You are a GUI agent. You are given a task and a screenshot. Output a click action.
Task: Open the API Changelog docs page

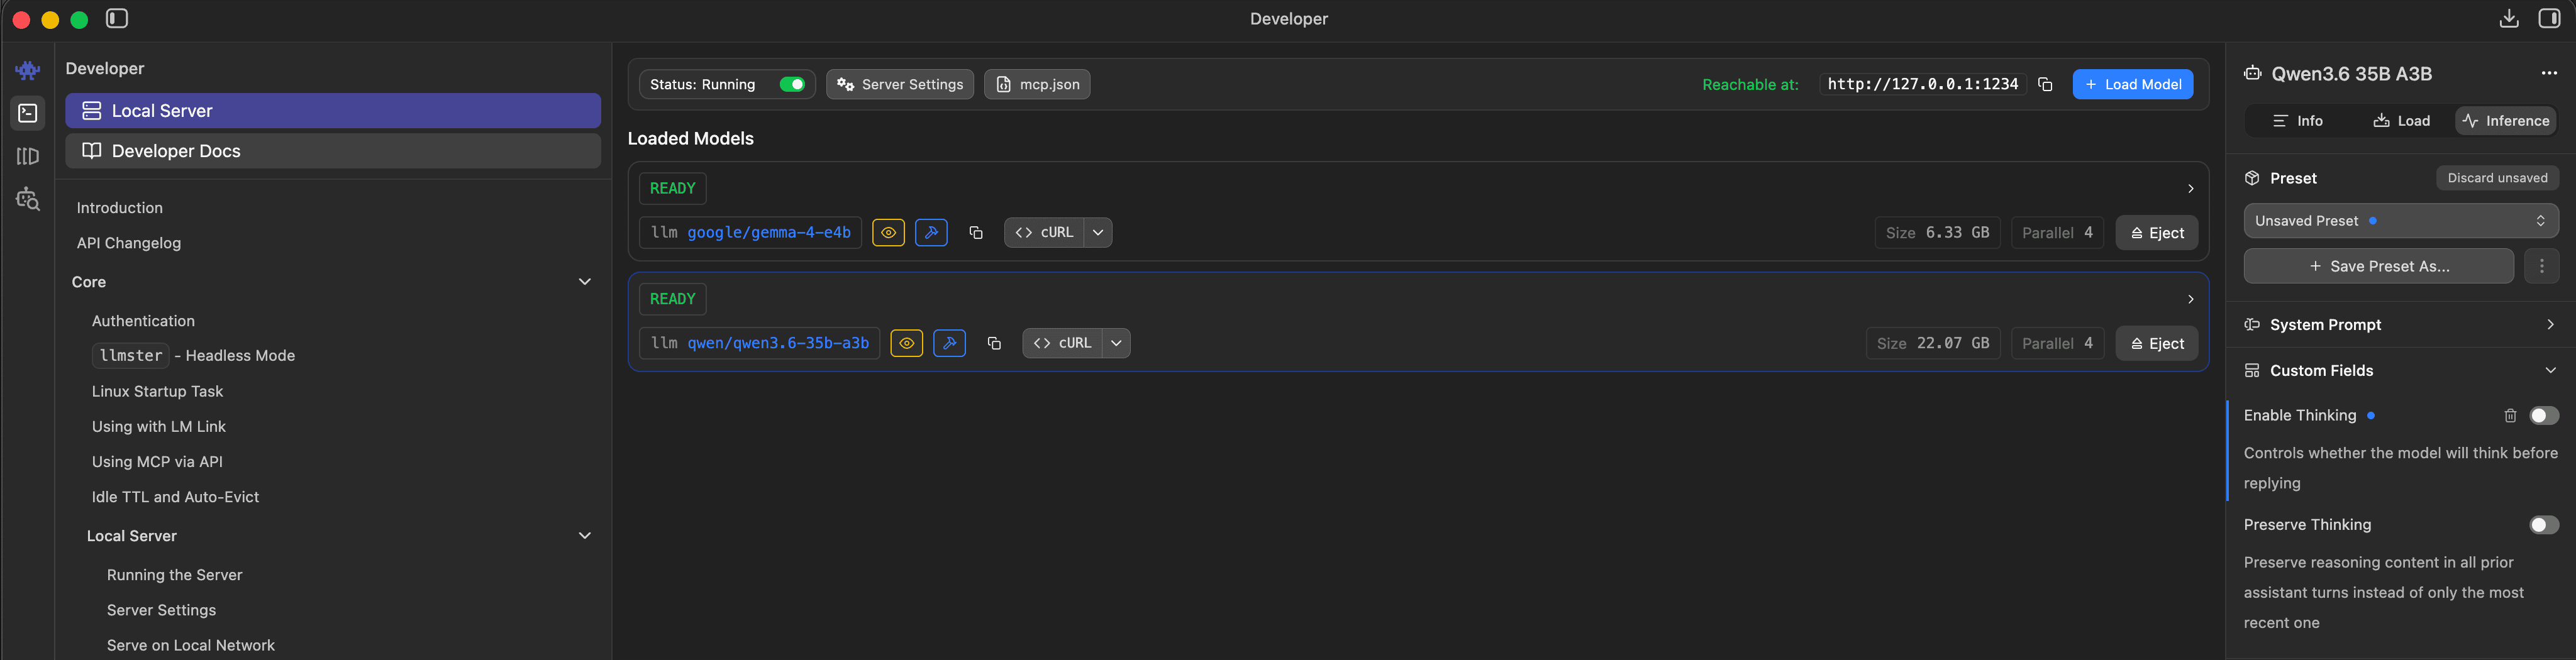[x=129, y=243]
